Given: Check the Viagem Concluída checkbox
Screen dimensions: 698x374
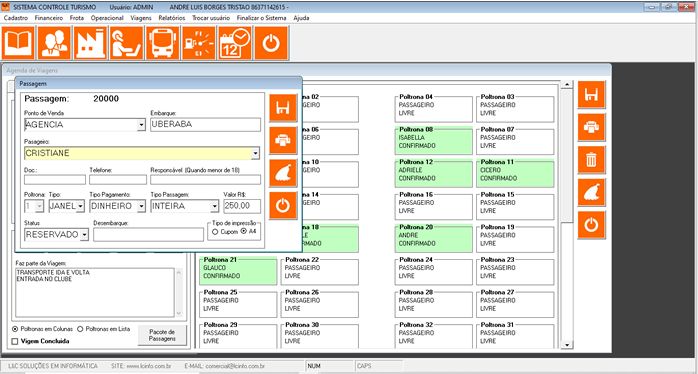Looking at the screenshot, I should [x=15, y=341].
